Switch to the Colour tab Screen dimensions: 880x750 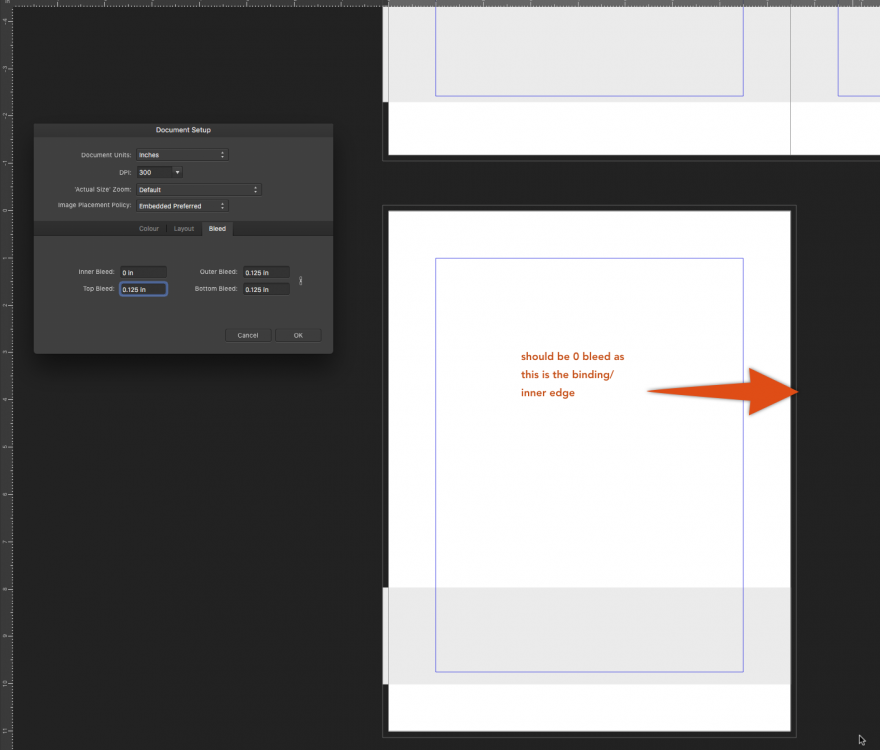tap(149, 229)
